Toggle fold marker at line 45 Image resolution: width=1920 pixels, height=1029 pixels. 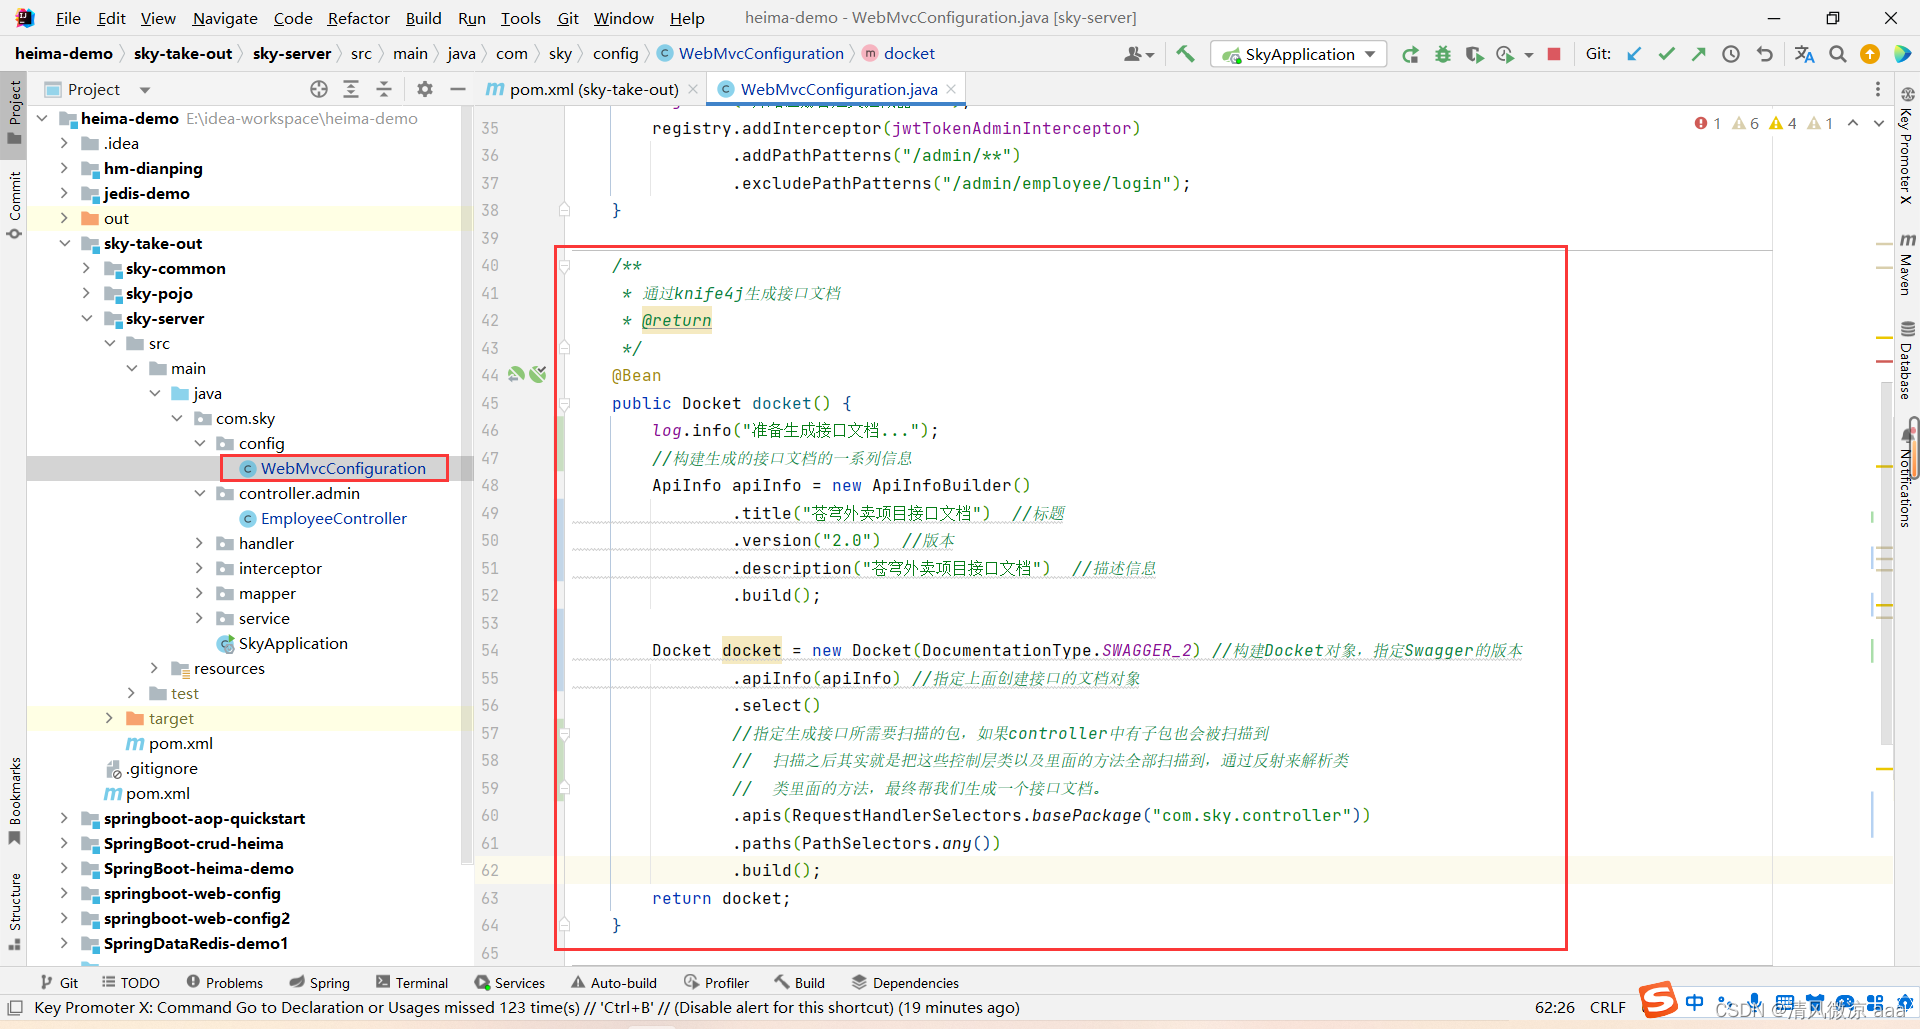[564, 404]
